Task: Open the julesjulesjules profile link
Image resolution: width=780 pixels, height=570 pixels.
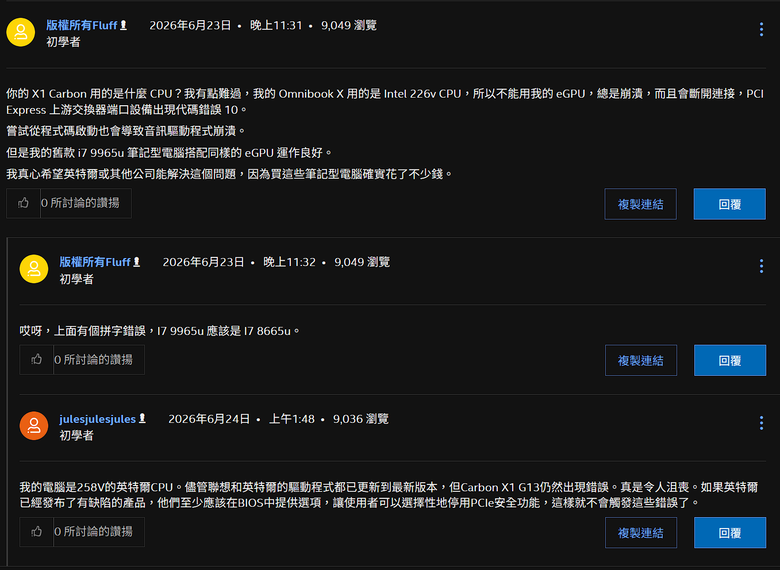Action: click(x=98, y=419)
